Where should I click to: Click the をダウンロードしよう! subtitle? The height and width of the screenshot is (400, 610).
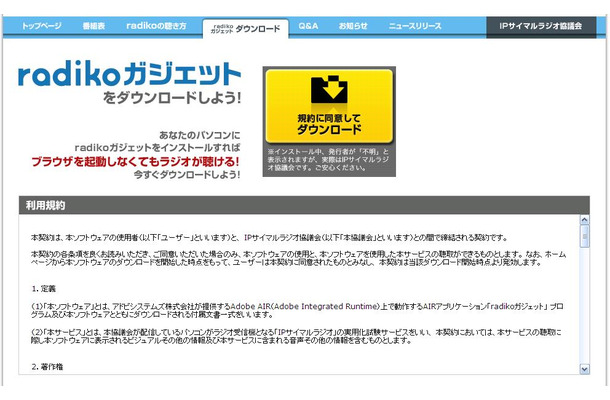172,98
